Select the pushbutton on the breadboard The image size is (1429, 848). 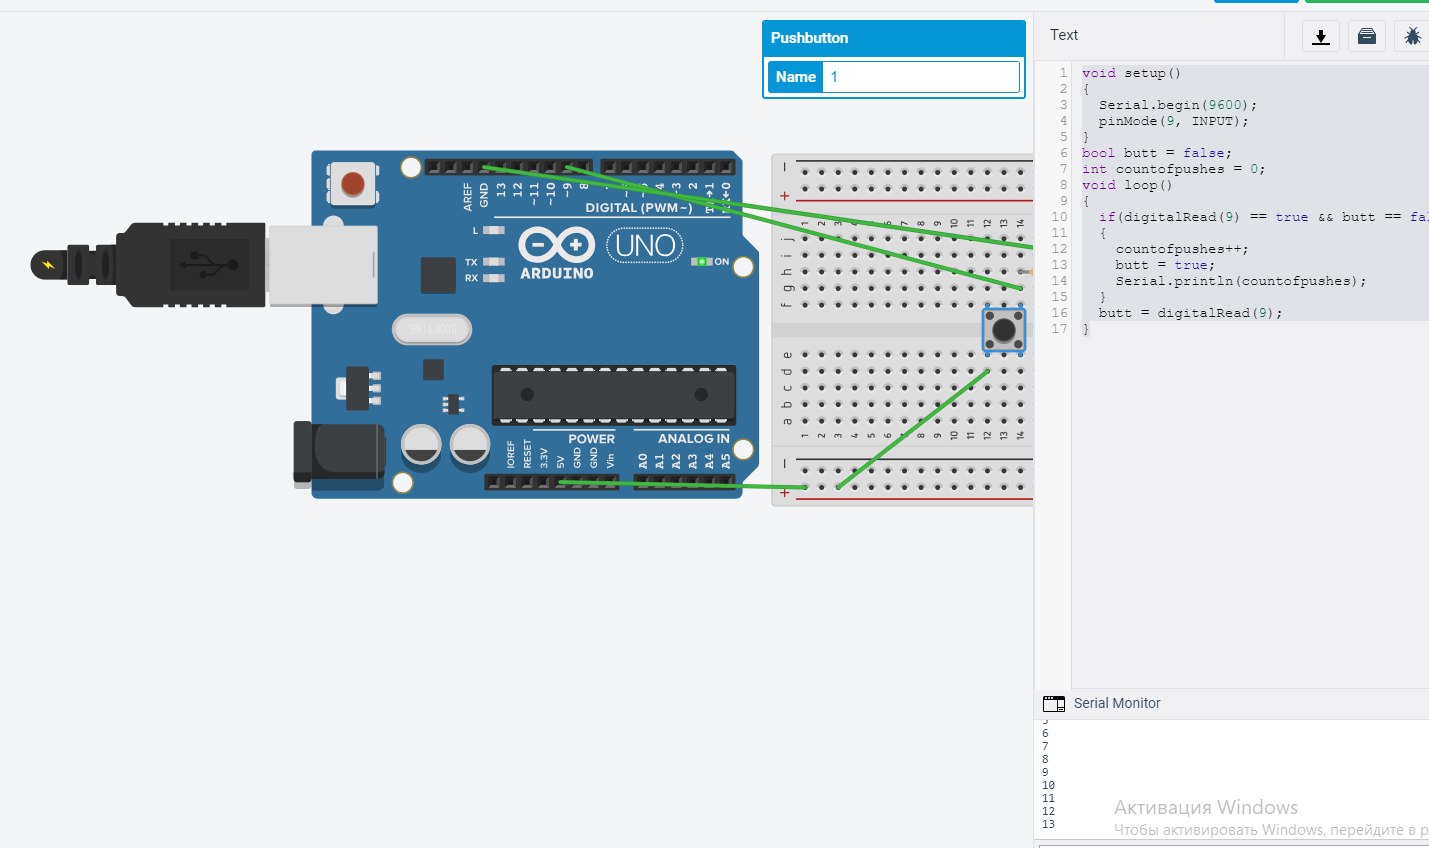(1003, 329)
